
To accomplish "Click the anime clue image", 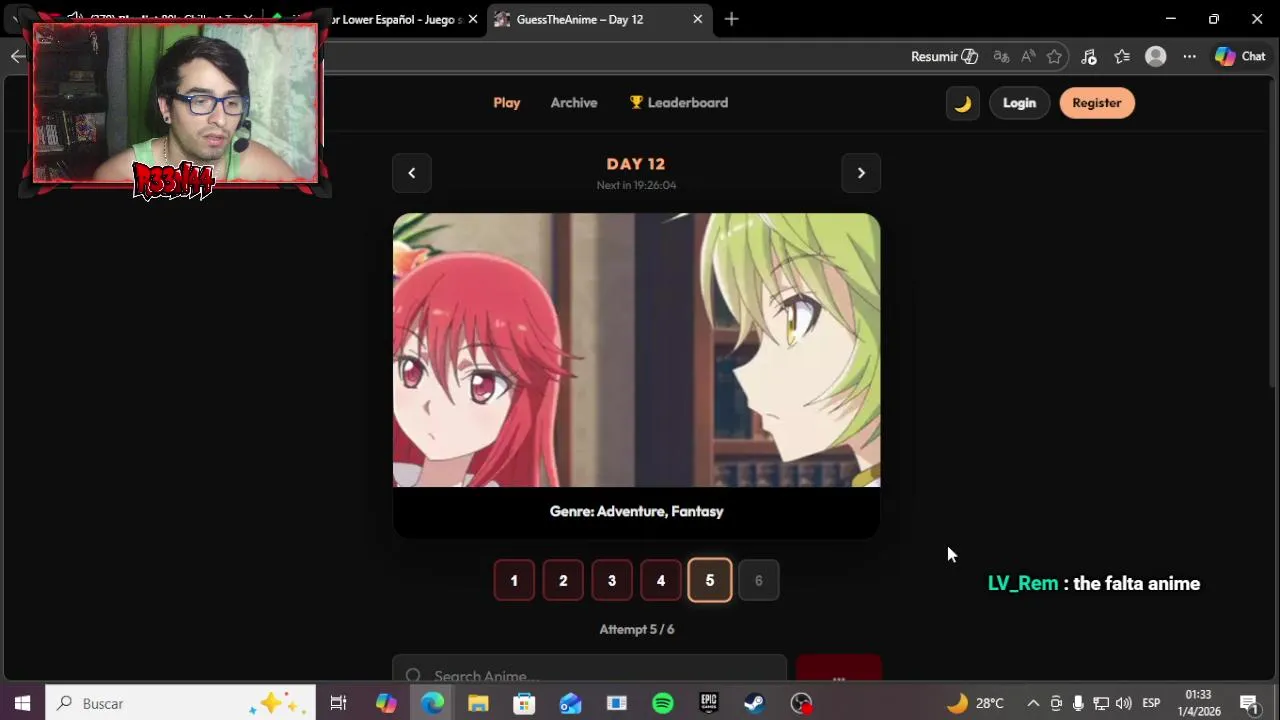I will [636, 350].
